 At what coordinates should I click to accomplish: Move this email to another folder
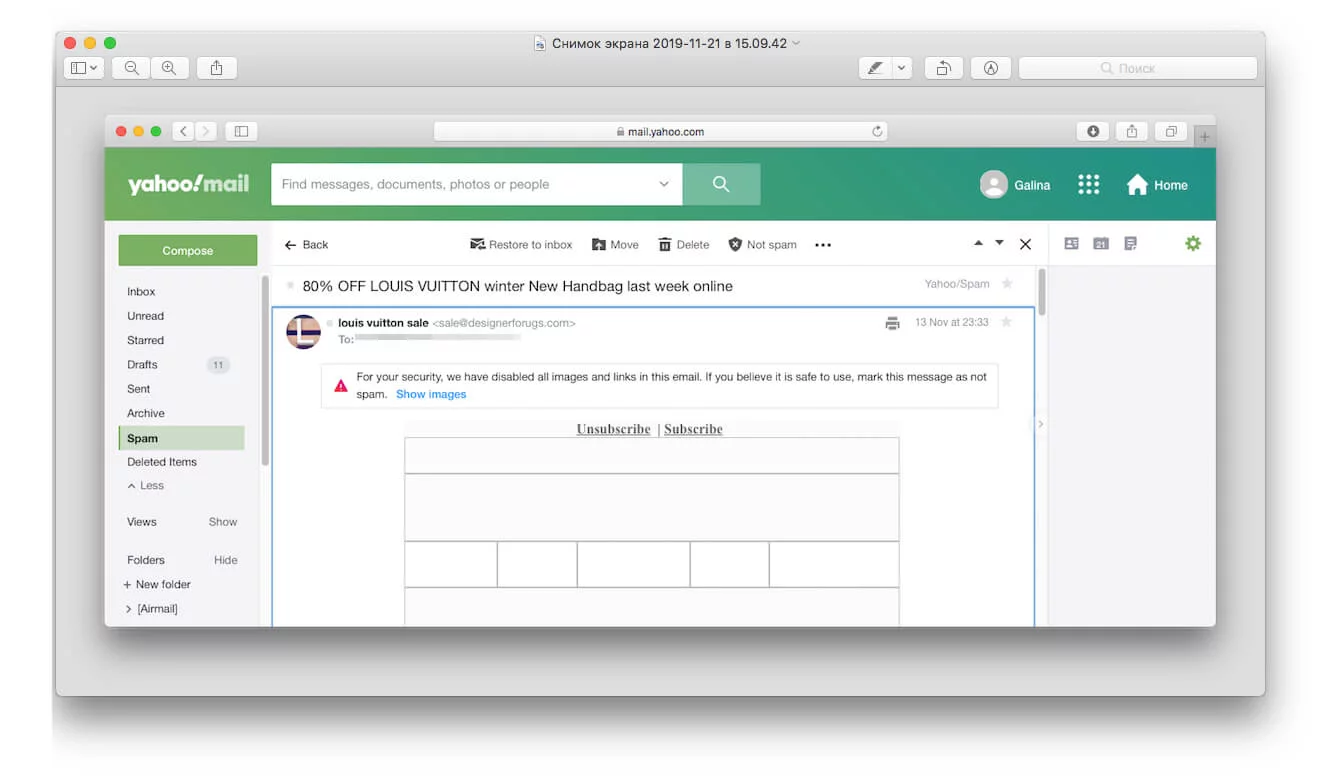tap(614, 244)
